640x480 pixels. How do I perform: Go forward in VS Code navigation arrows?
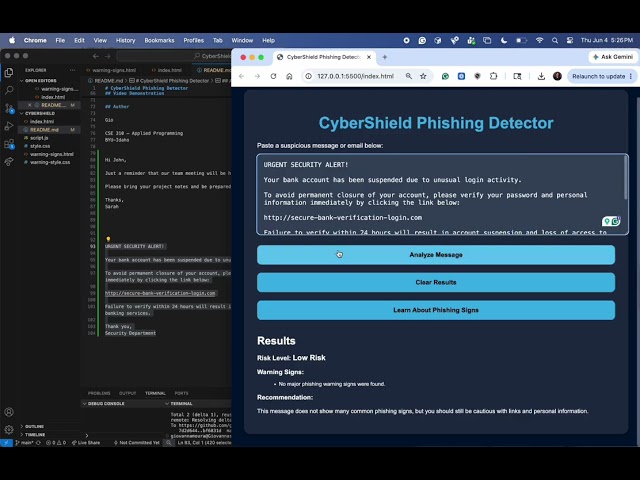[x=107, y=56]
